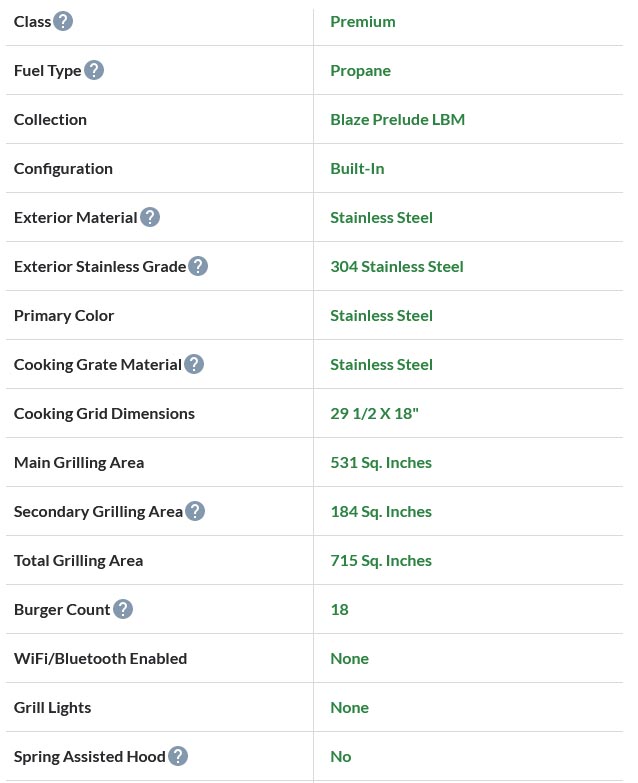Click the Burger Count value 18
Image resolution: width=638 pixels, height=783 pixels.
click(339, 609)
